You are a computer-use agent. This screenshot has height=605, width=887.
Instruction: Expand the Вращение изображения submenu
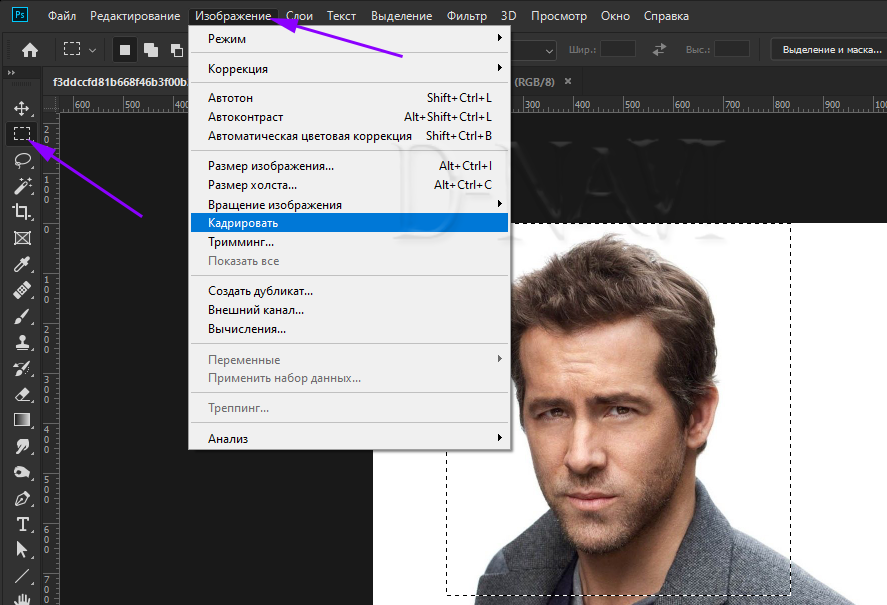(x=350, y=204)
